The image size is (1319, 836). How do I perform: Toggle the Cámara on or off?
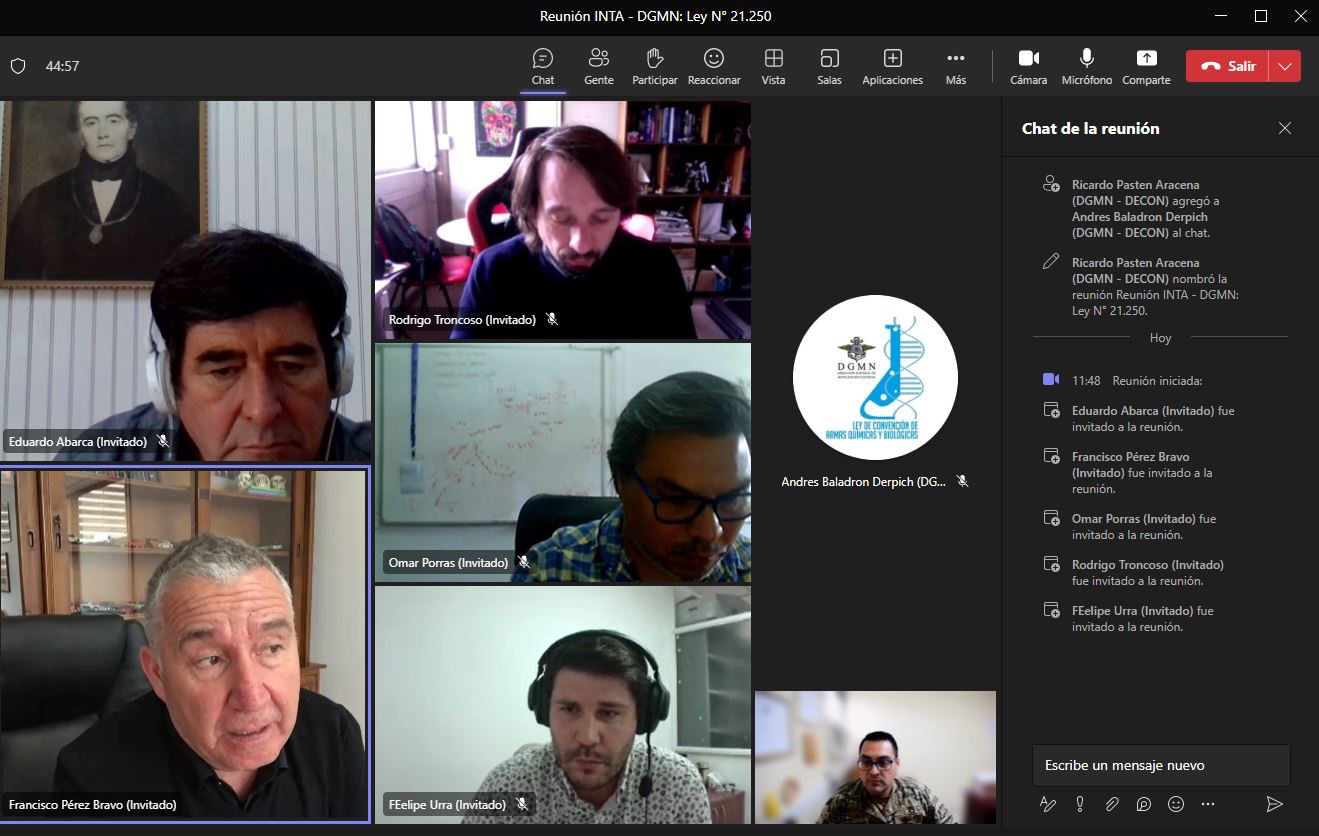click(1028, 66)
